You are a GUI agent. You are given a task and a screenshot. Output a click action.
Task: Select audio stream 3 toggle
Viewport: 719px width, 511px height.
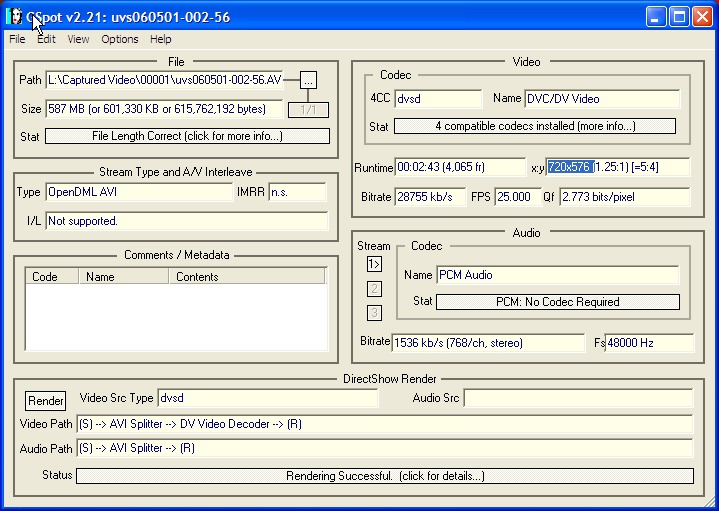pos(374,313)
